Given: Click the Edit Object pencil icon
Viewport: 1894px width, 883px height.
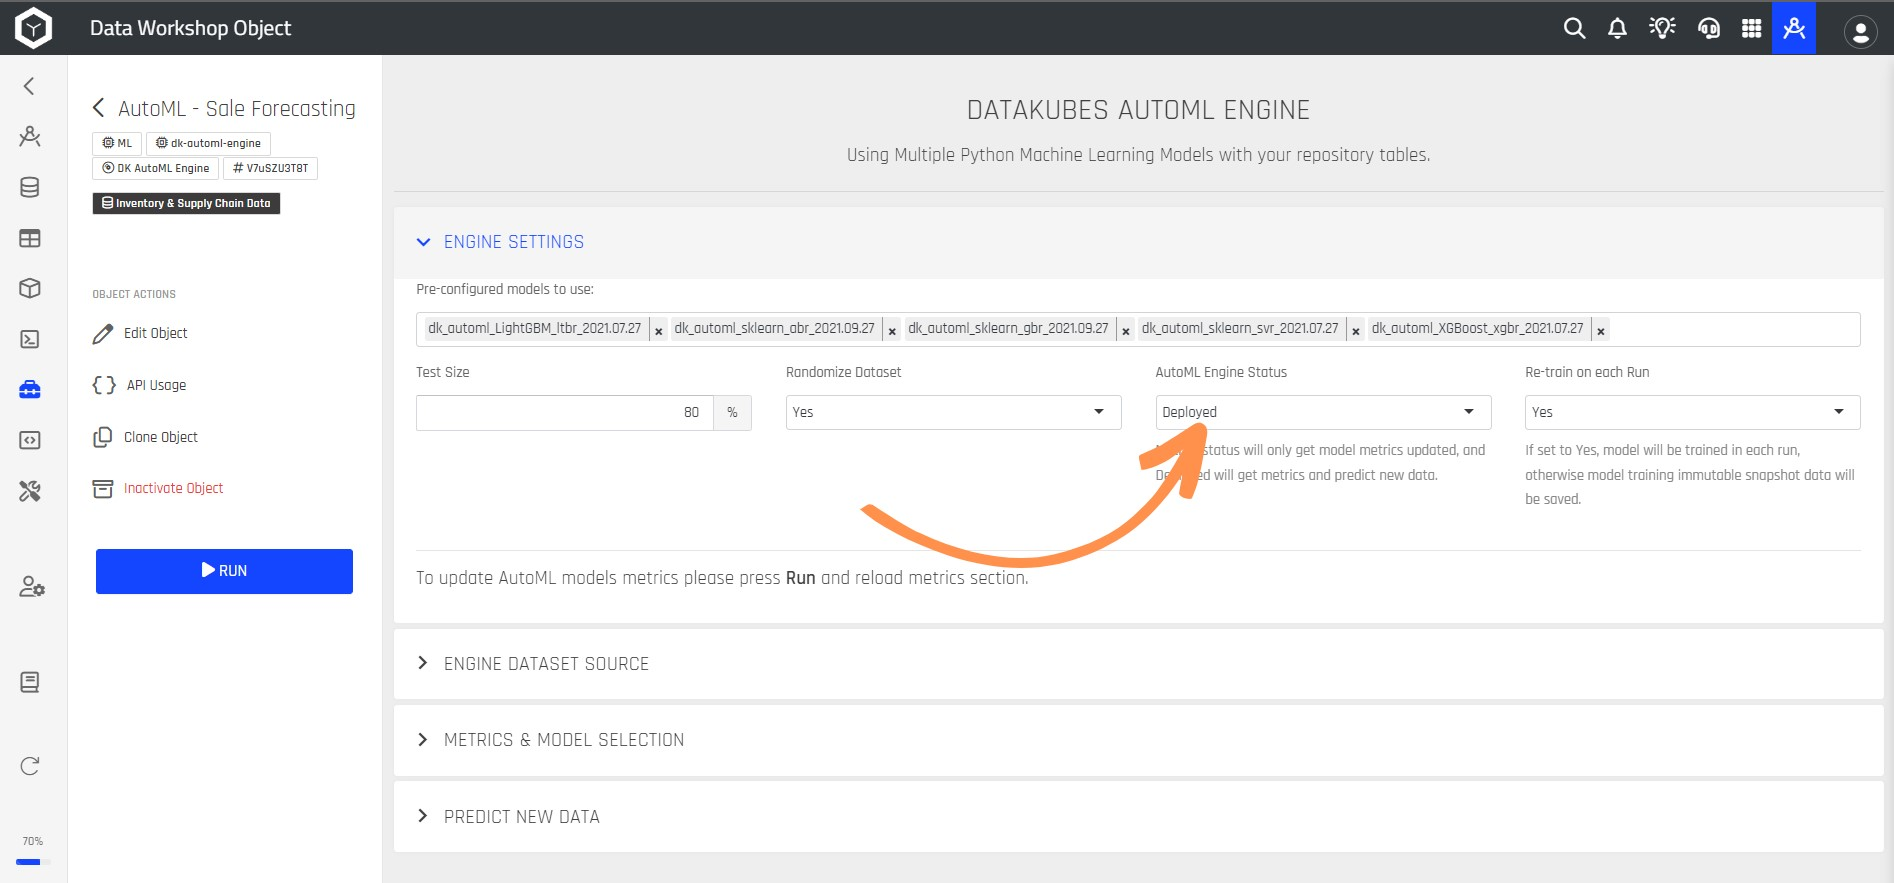Looking at the screenshot, I should [103, 333].
